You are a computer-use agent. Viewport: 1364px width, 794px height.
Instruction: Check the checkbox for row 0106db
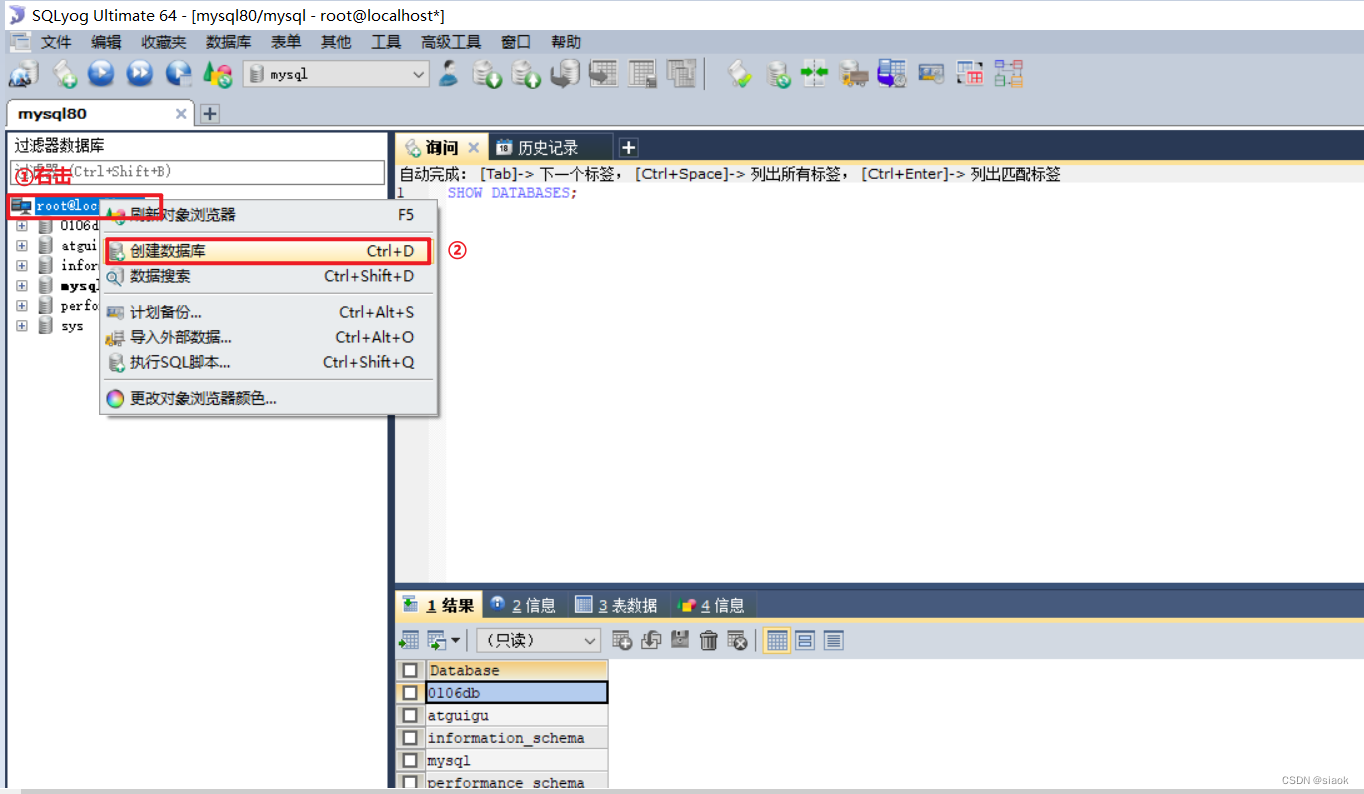point(410,692)
